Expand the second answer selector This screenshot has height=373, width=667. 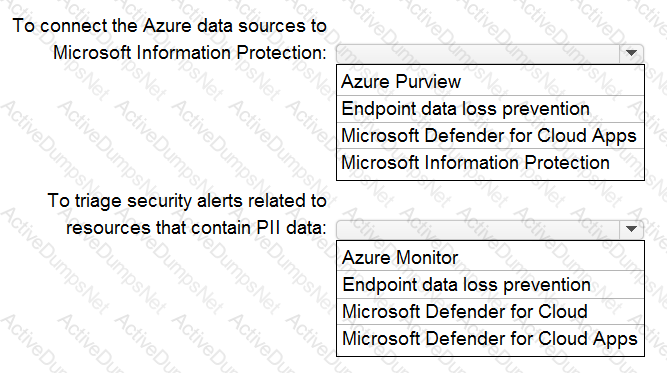pyautogui.click(x=631, y=230)
